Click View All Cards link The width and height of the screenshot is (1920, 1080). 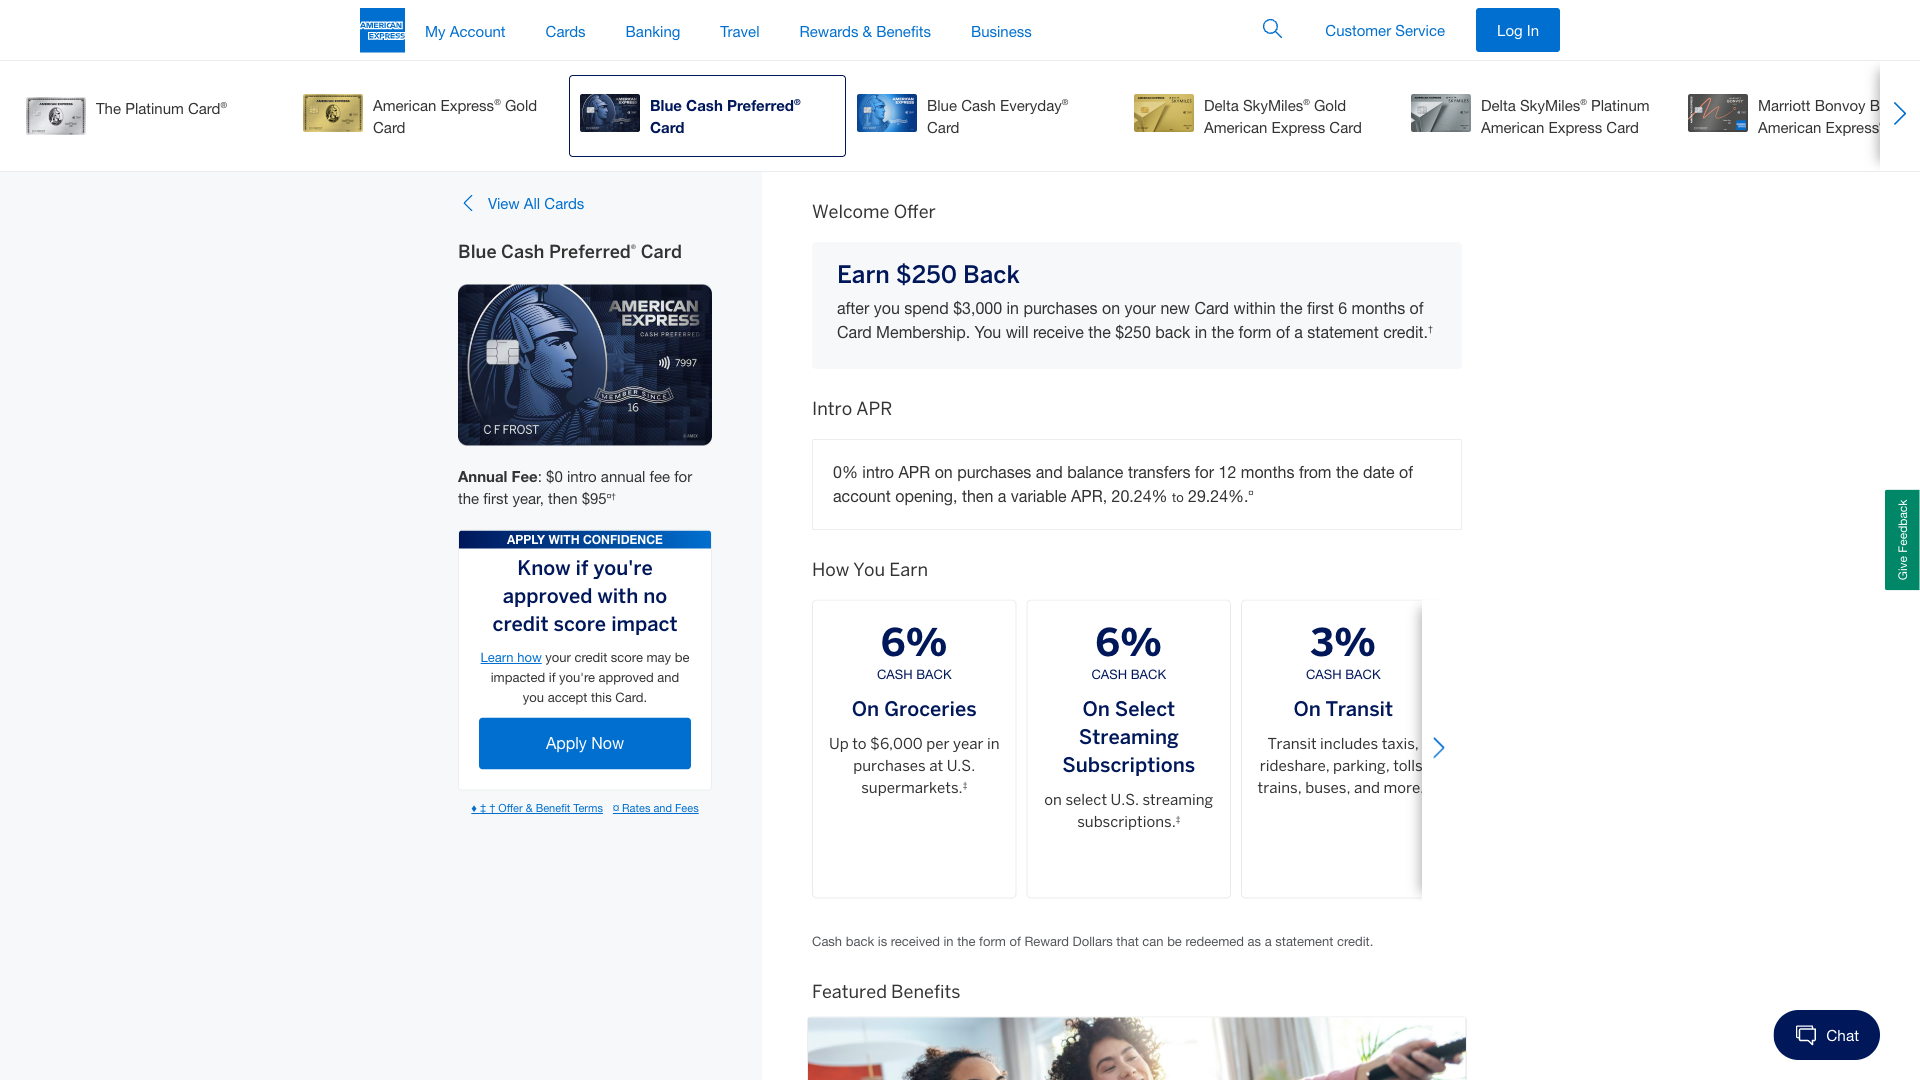point(536,203)
